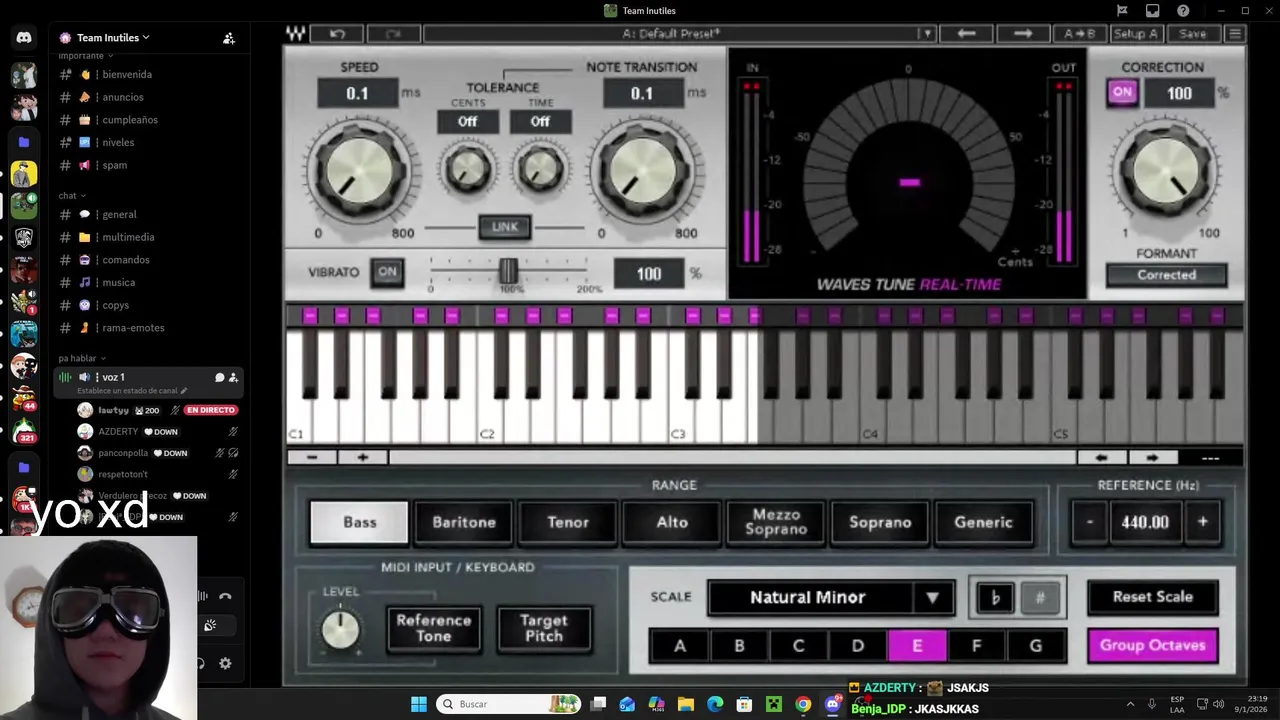Open the preset name dropdown arrow
The width and height of the screenshot is (1280, 720).
pos(927,34)
